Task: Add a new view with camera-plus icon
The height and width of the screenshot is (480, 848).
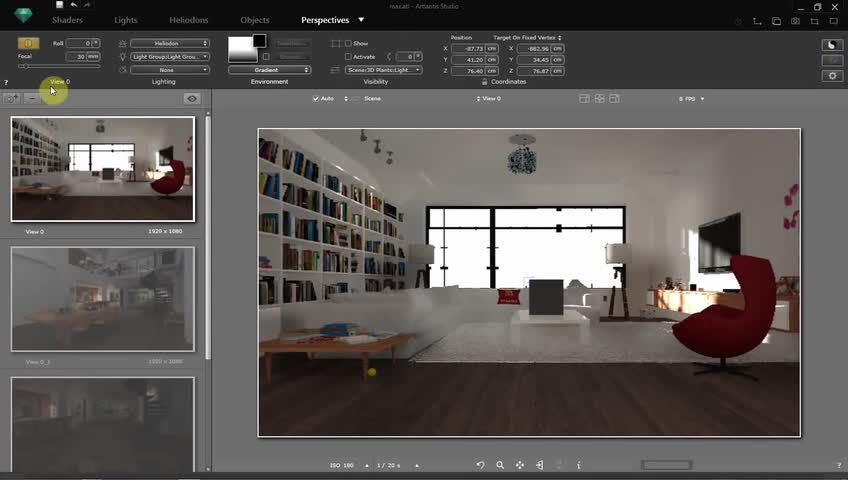Action: point(11,98)
